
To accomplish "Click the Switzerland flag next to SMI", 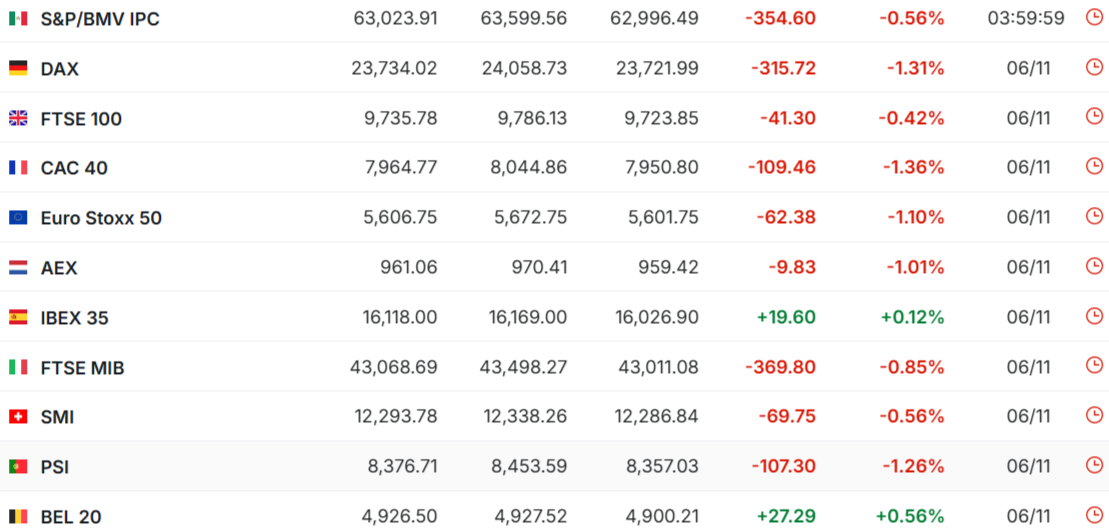I will pos(18,417).
